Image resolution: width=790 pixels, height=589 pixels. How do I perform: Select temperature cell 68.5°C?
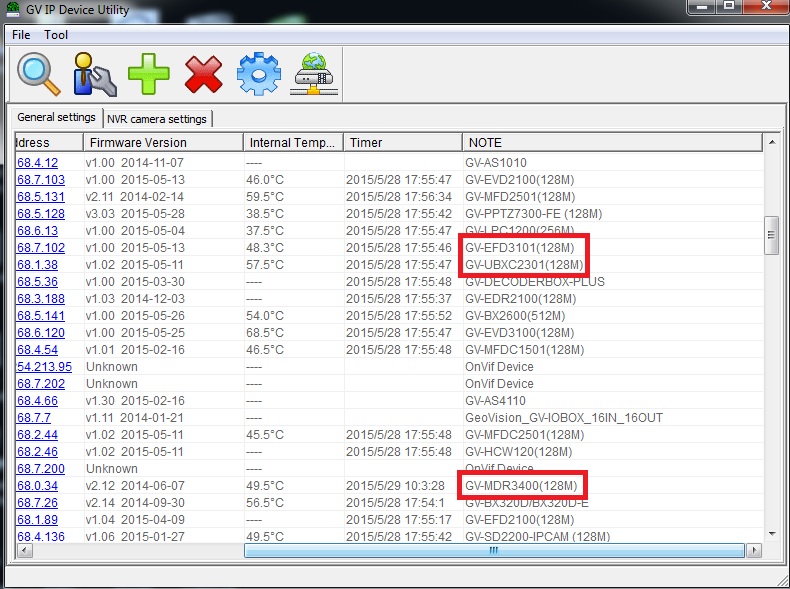(265, 333)
